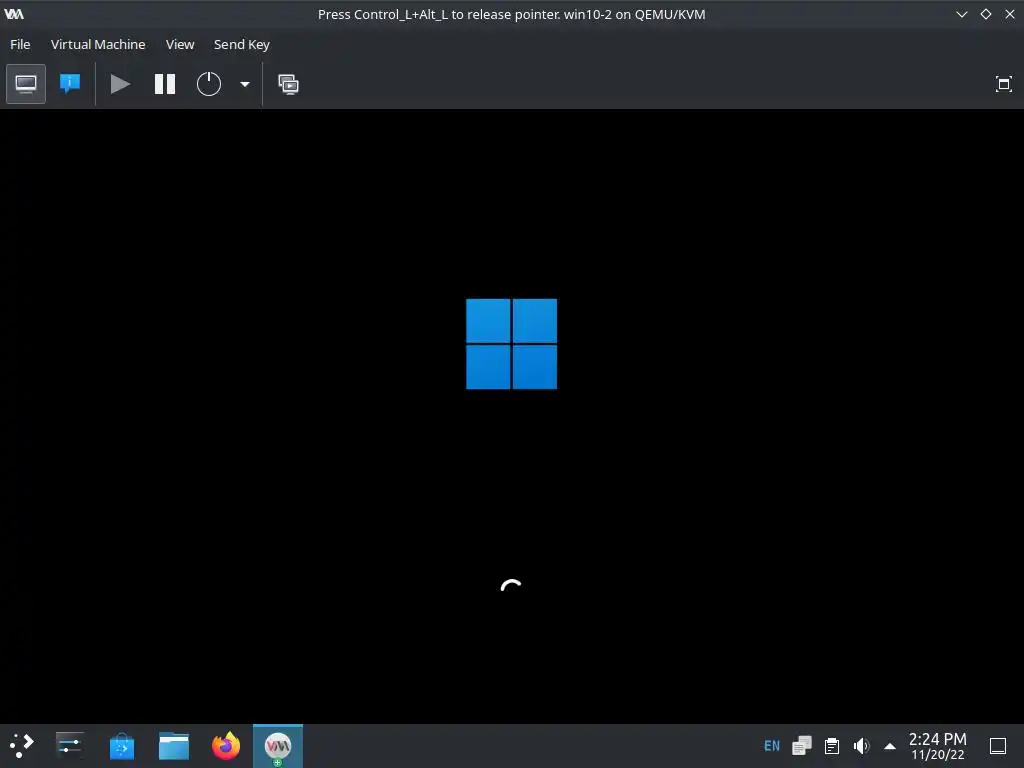Select Virtual Machine Manager taskbar entry
The height and width of the screenshot is (768, 1024).
point(278,746)
